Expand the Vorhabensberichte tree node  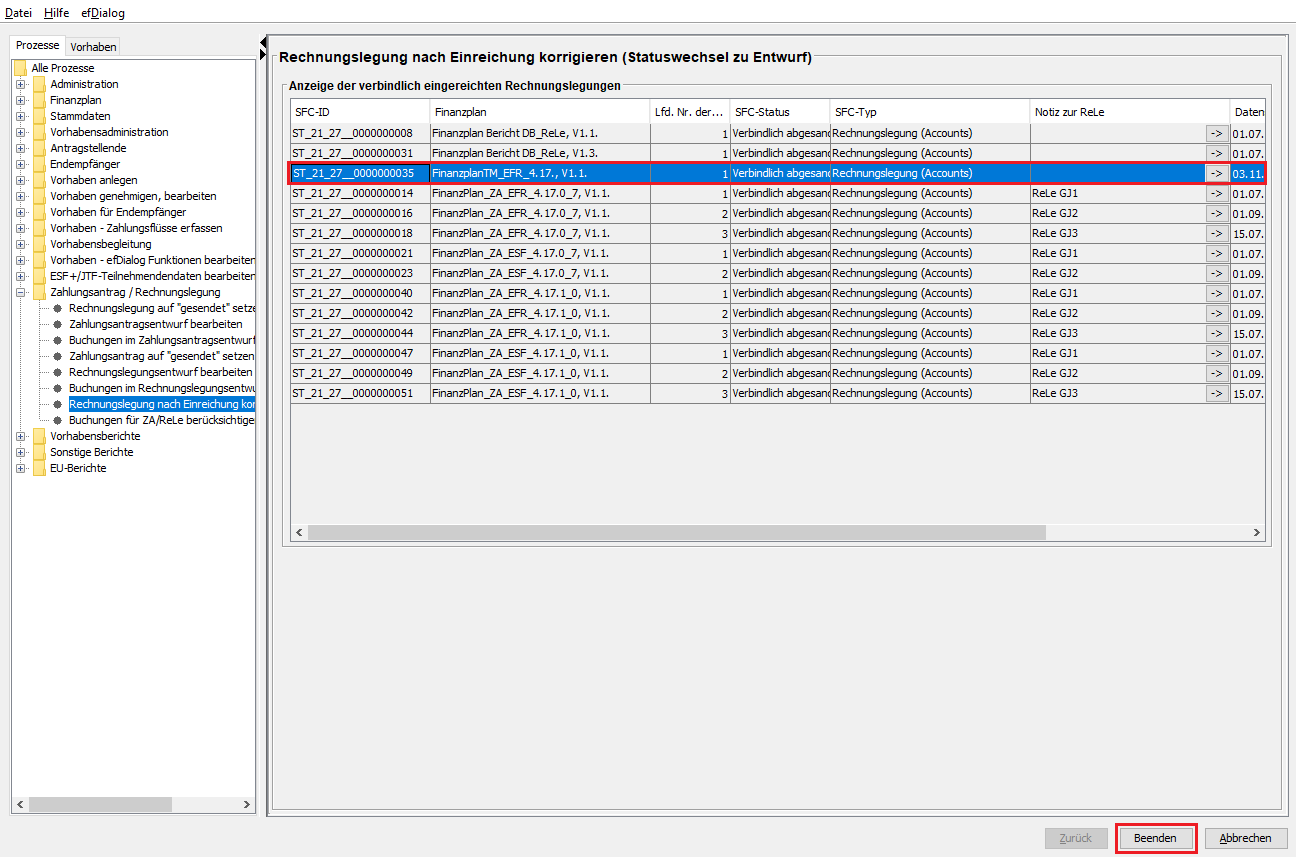coord(20,436)
